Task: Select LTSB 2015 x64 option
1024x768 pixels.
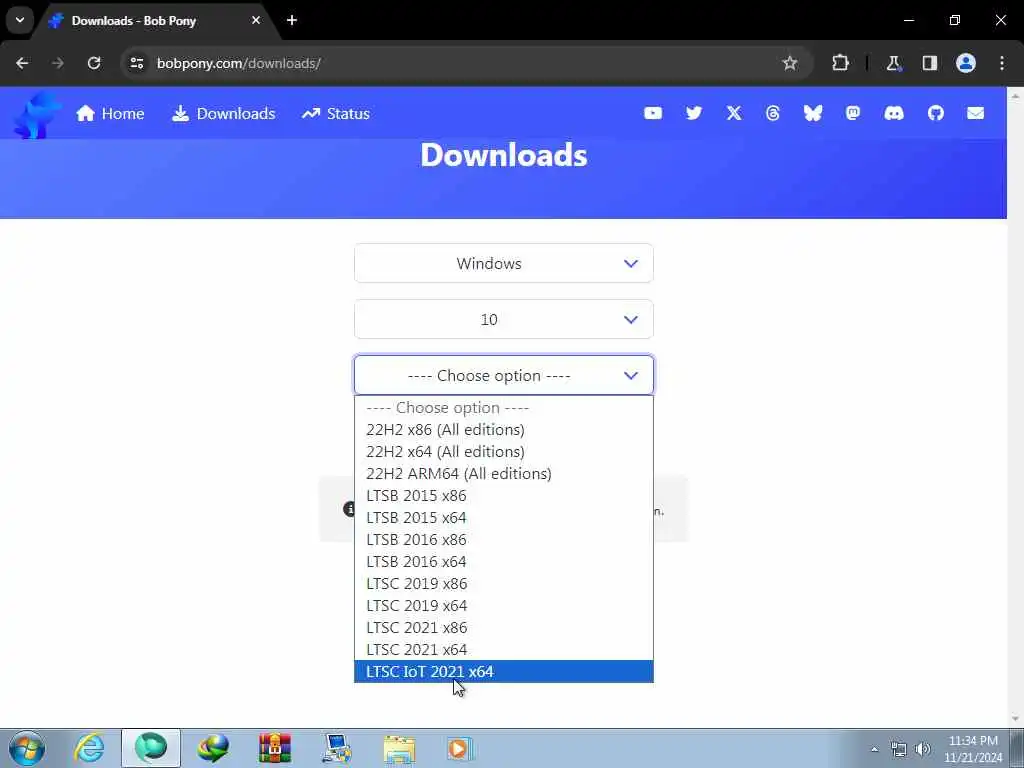Action: tap(504, 518)
